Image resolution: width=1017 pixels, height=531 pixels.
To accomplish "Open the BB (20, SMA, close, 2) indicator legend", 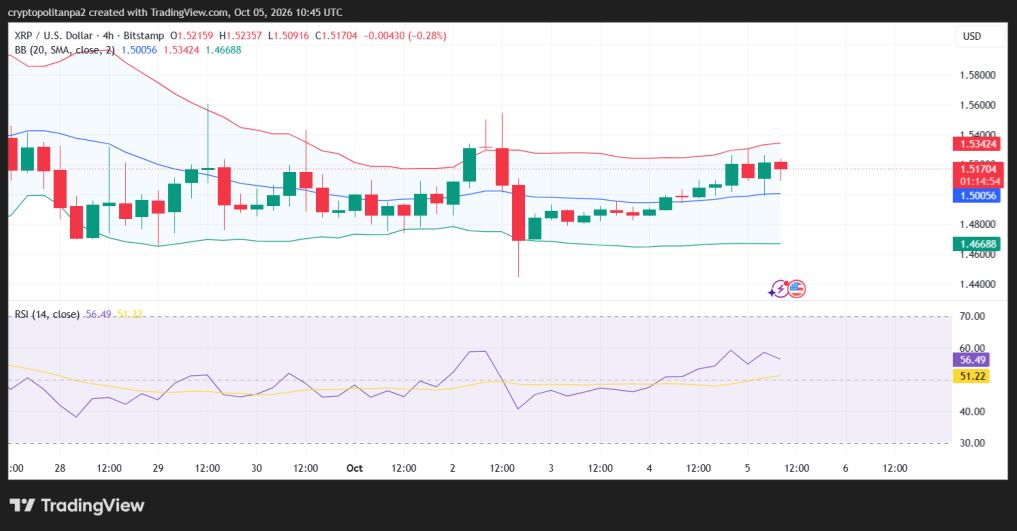I will click(x=64, y=50).
